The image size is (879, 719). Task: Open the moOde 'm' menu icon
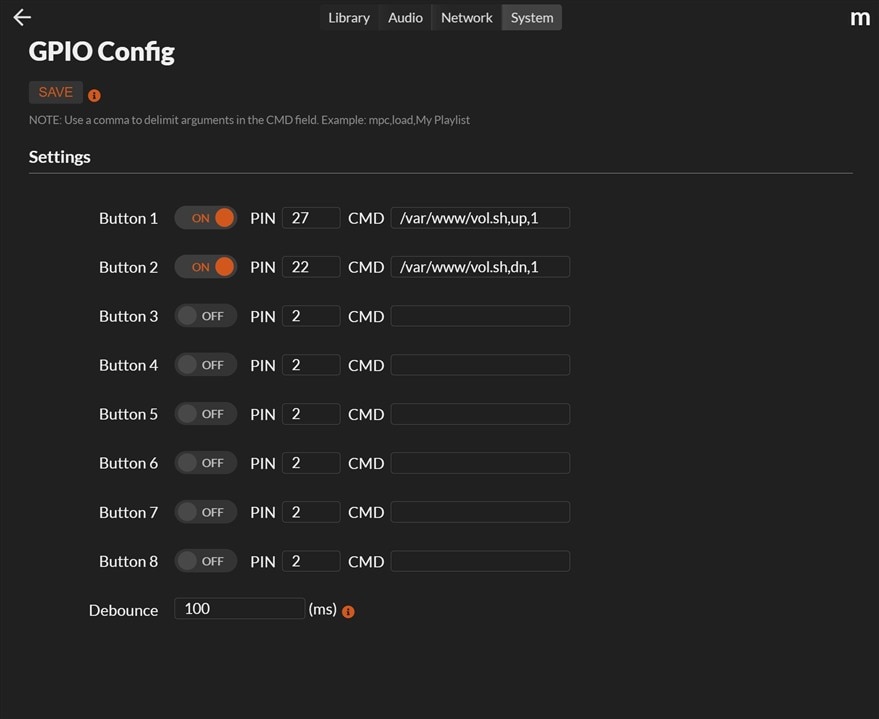click(859, 18)
